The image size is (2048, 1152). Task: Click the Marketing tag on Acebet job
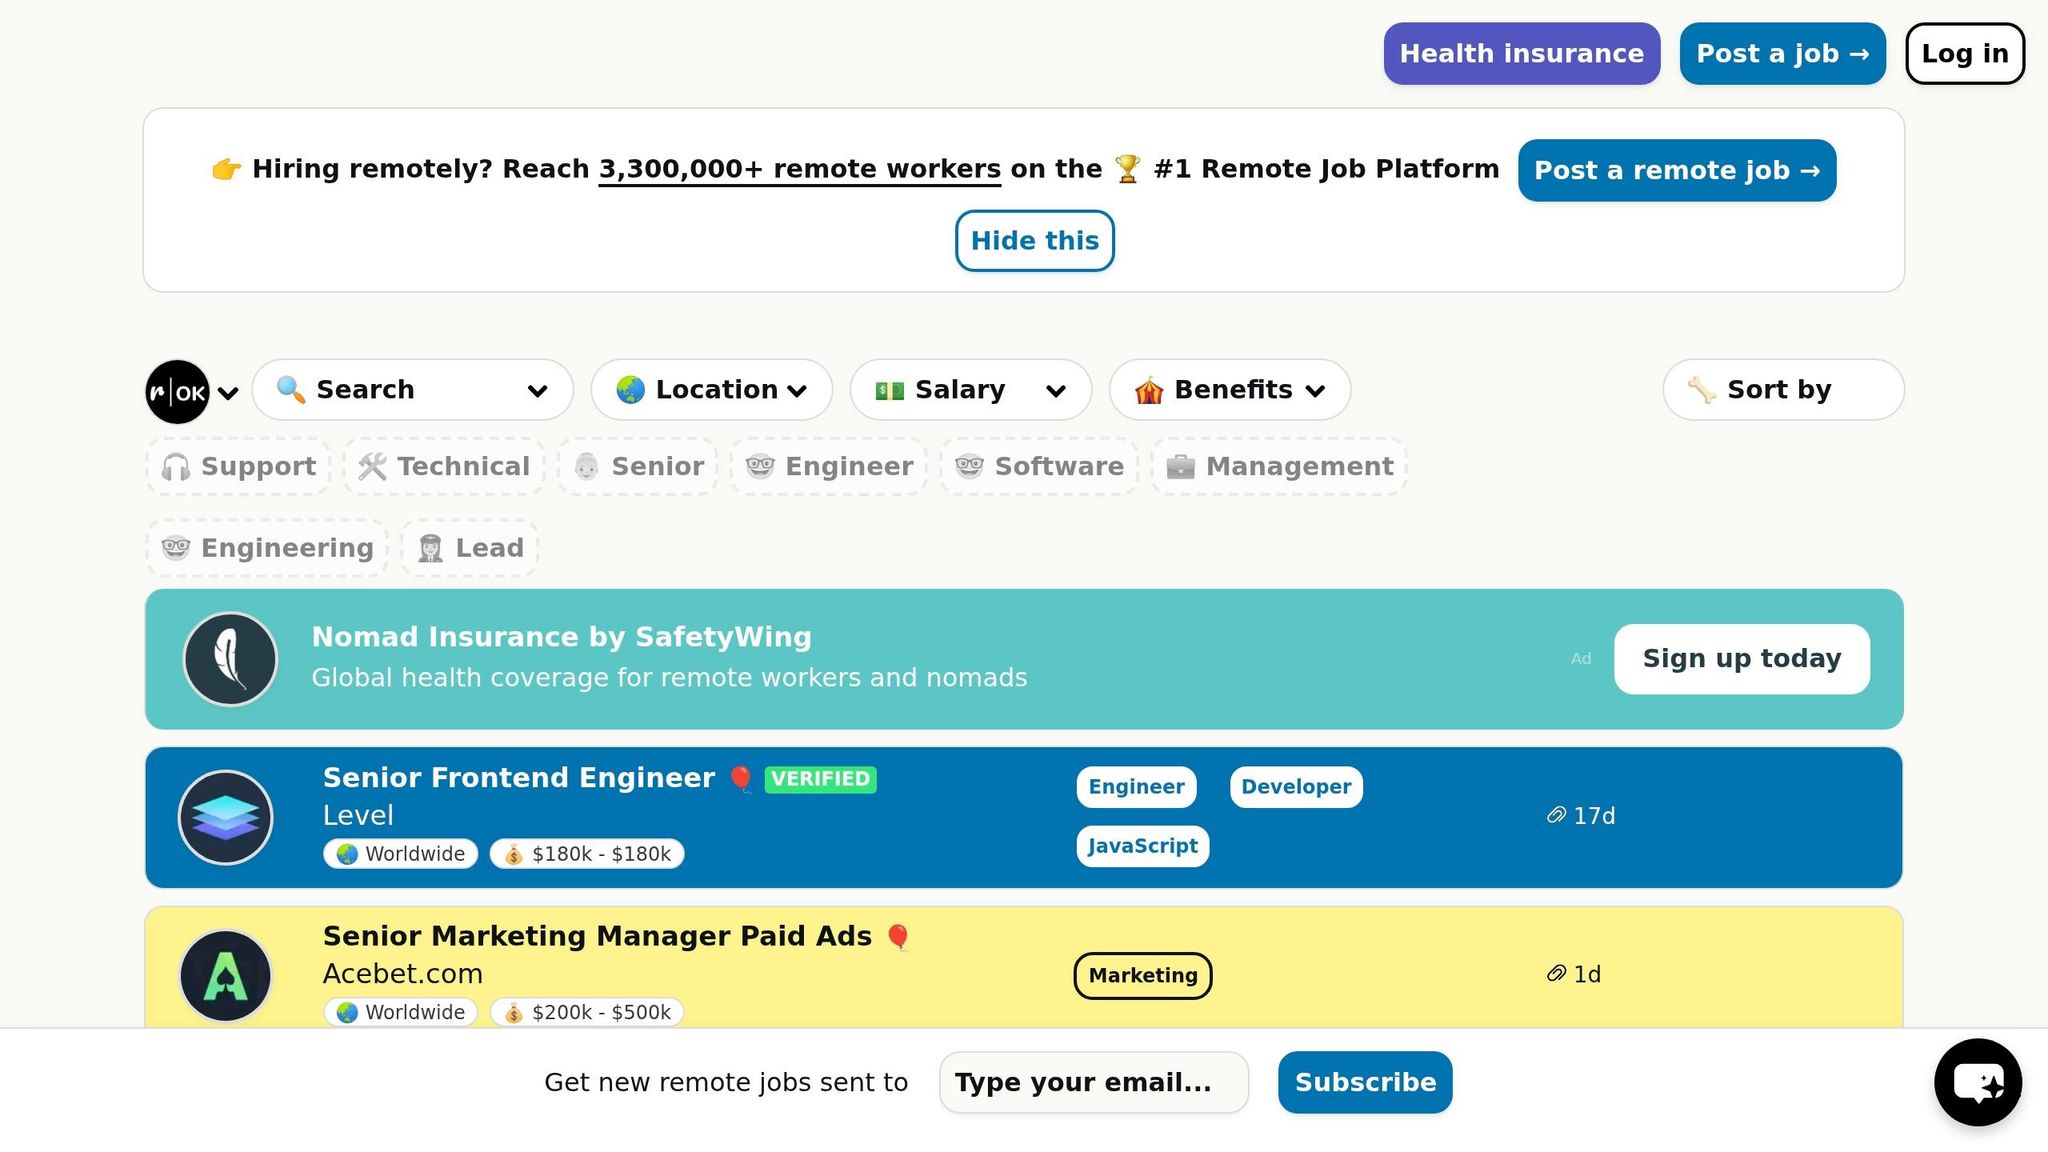coord(1142,976)
